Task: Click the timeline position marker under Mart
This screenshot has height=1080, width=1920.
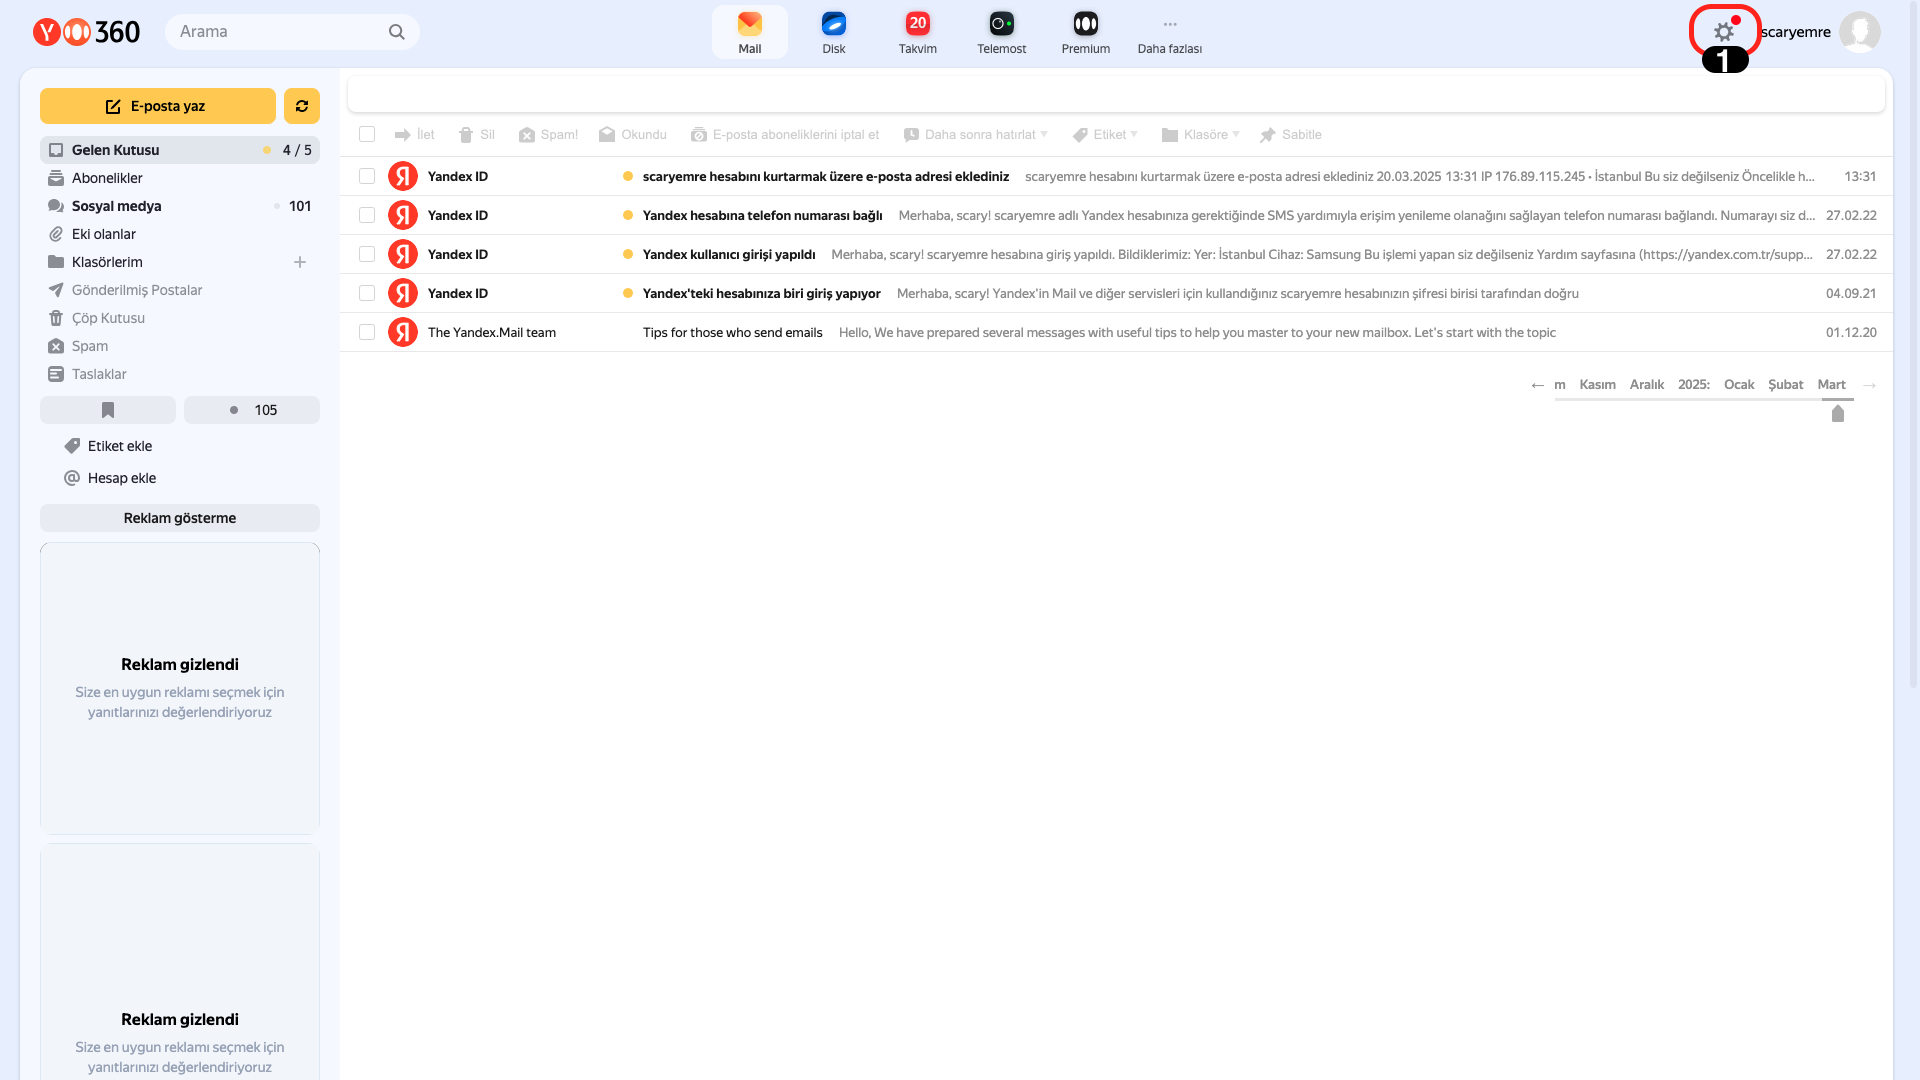Action: (x=1838, y=414)
